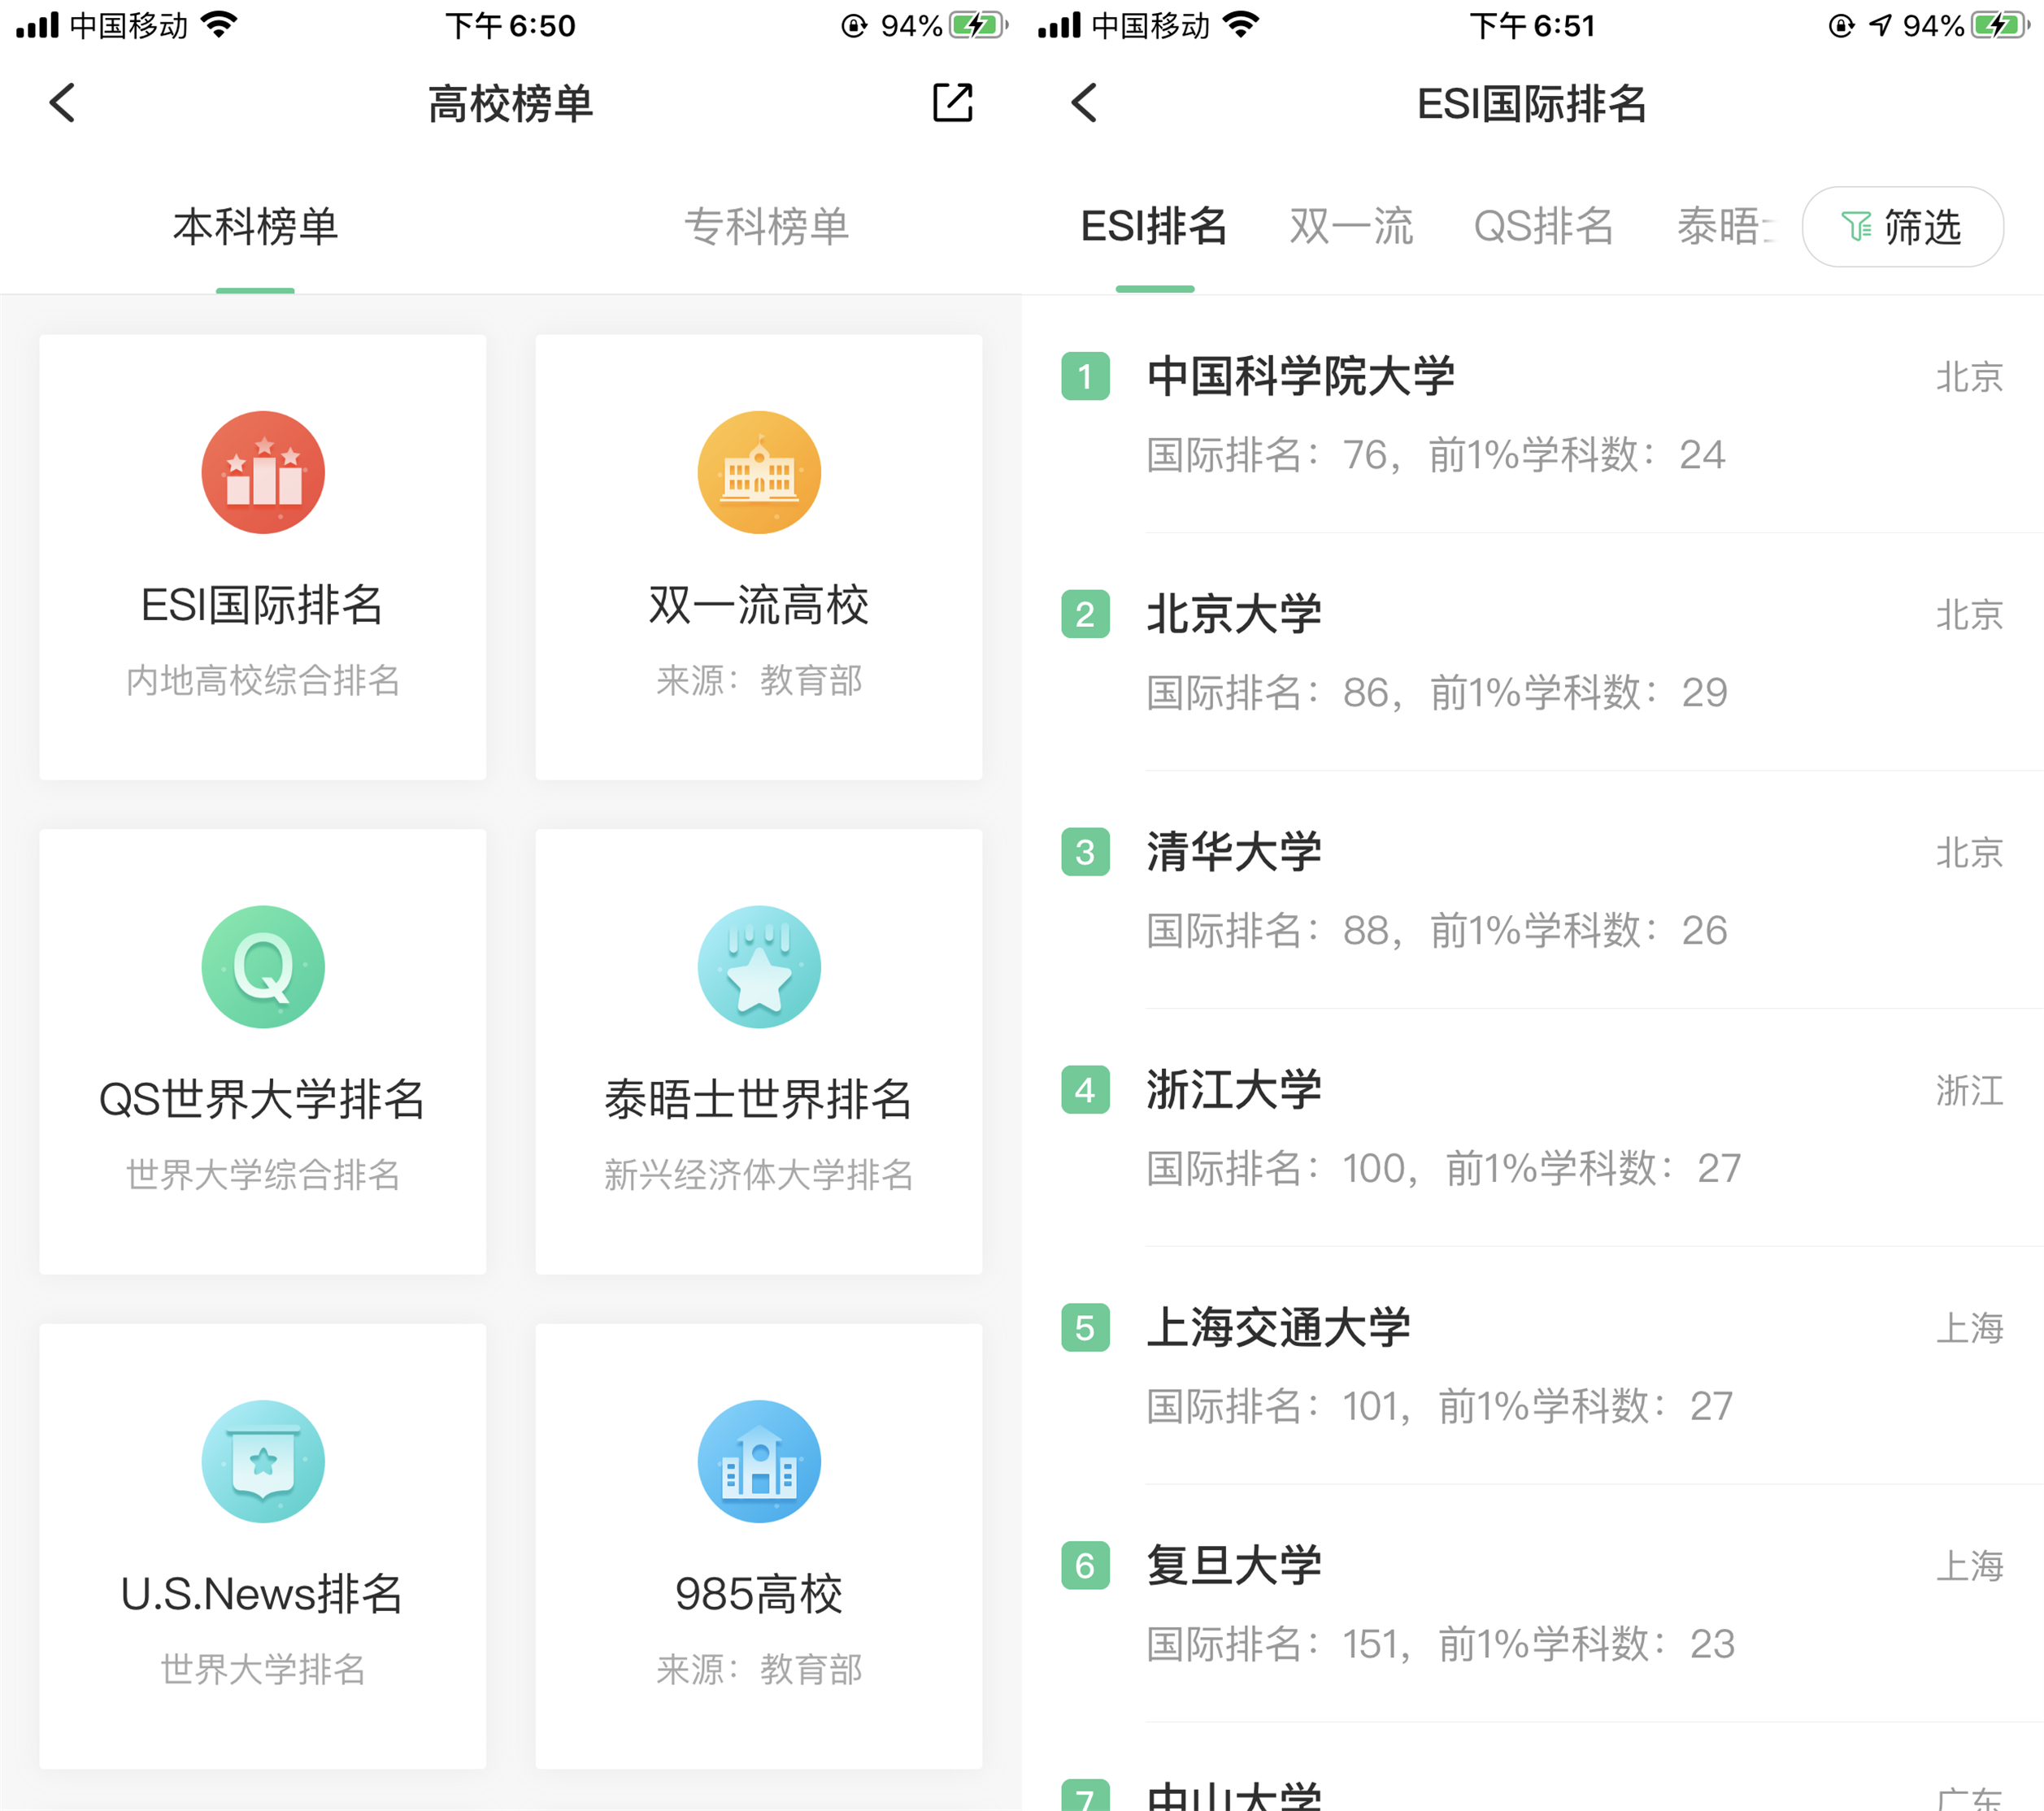Switch to 本科榜单 tab
Screen dimensions: 2044x1811
point(256,226)
